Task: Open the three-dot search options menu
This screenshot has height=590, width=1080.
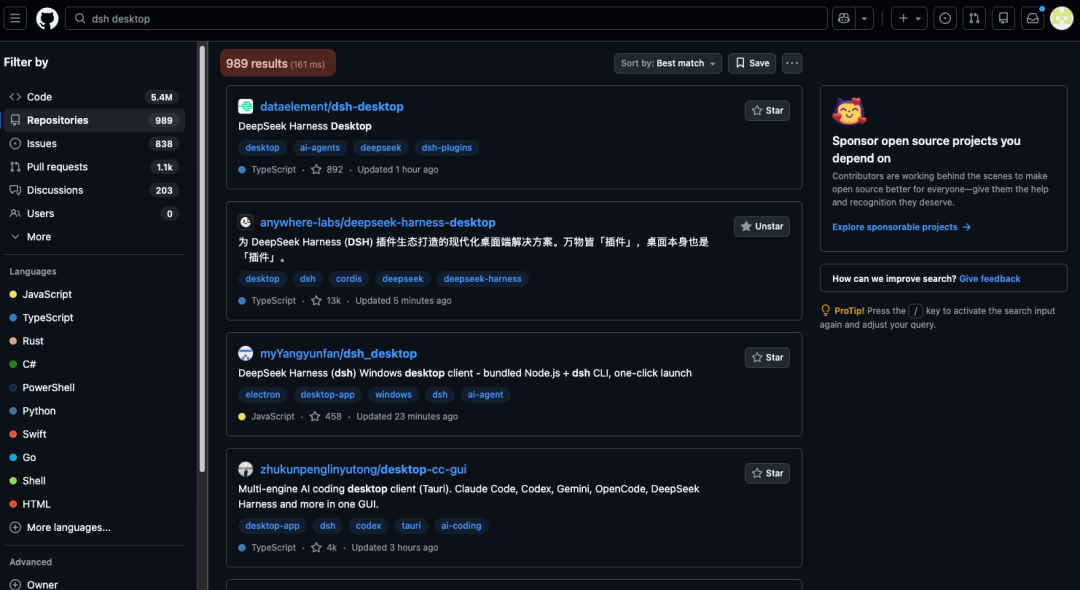Action: coord(792,63)
